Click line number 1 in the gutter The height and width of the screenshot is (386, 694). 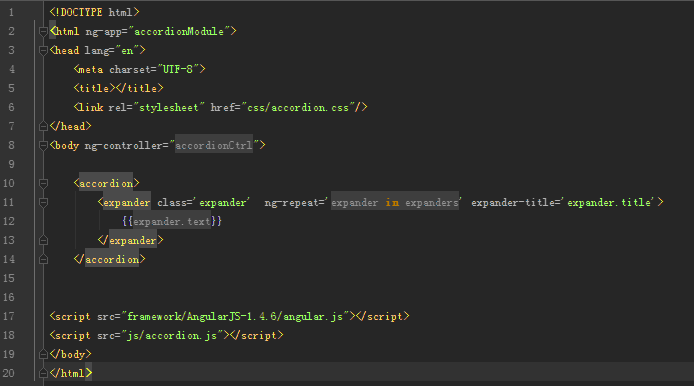pyautogui.click(x=11, y=12)
